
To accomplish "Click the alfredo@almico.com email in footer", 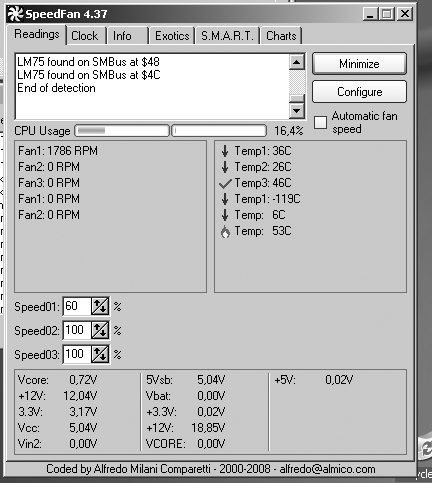I will pos(327,469).
